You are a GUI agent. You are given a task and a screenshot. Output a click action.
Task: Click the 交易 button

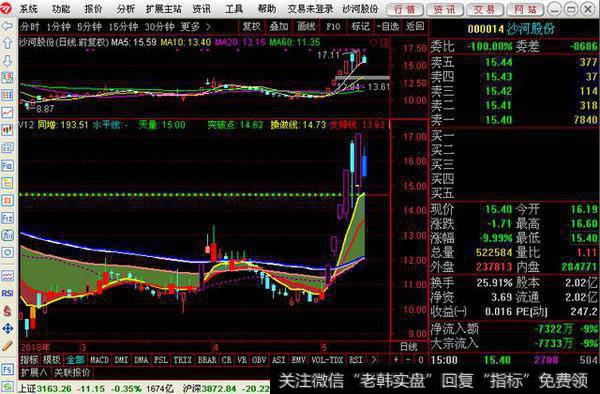point(484,9)
